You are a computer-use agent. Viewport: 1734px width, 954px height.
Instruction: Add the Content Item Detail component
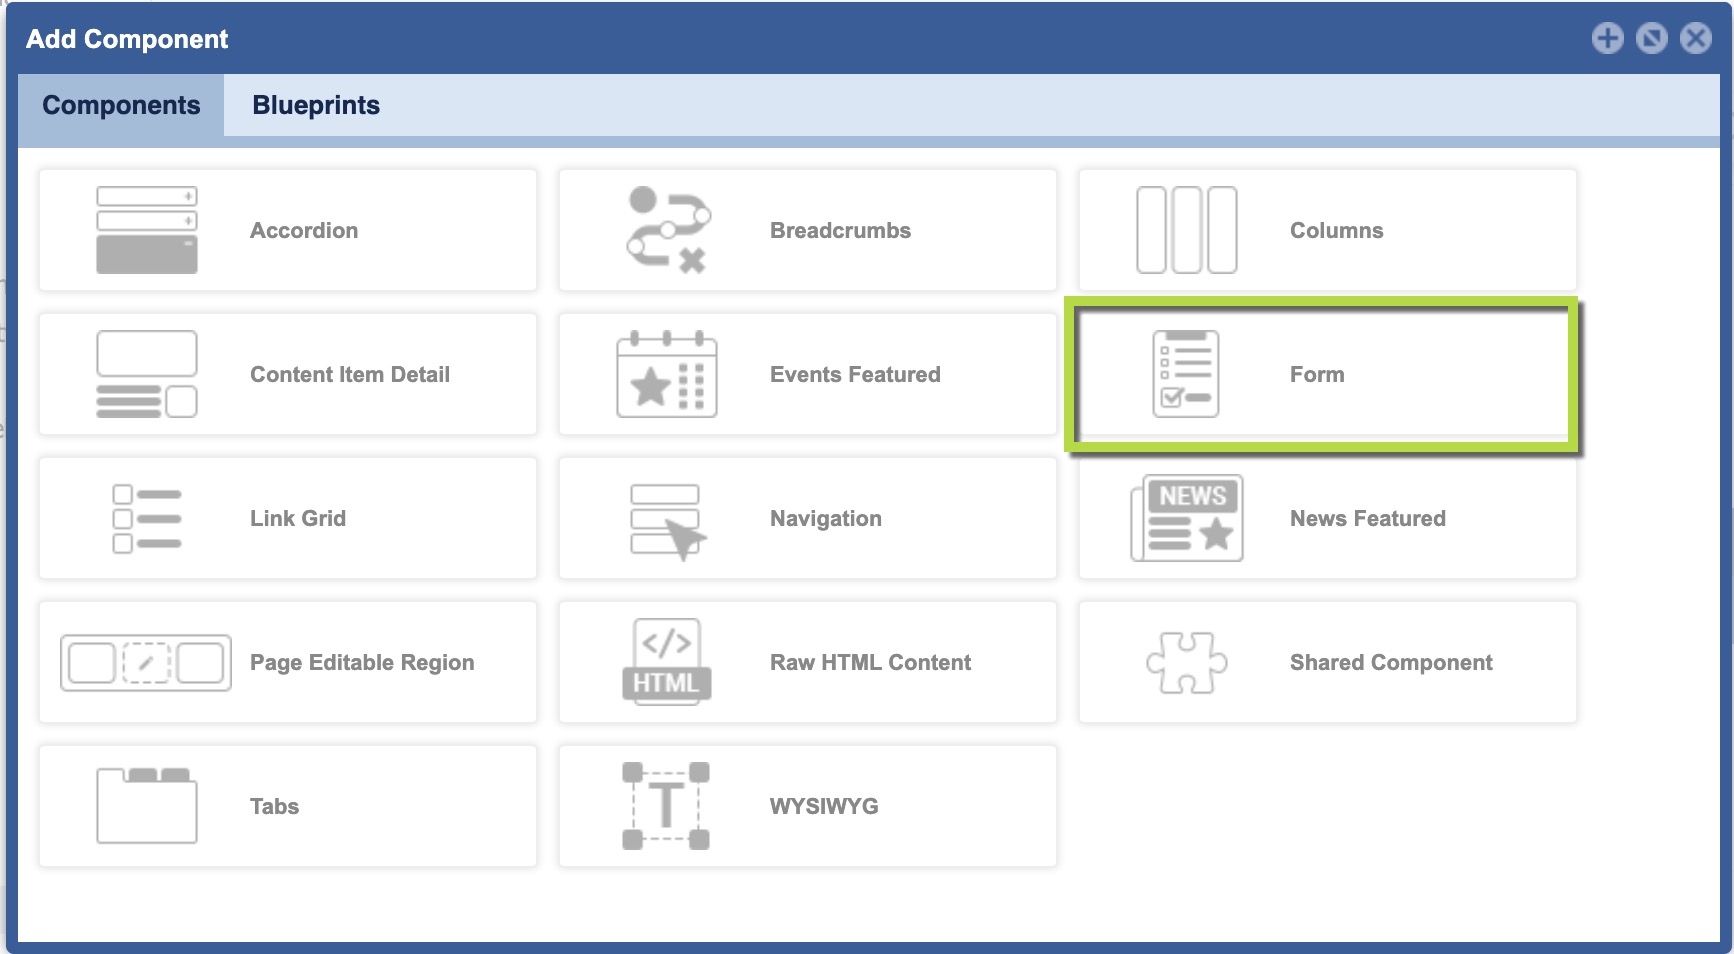point(349,374)
